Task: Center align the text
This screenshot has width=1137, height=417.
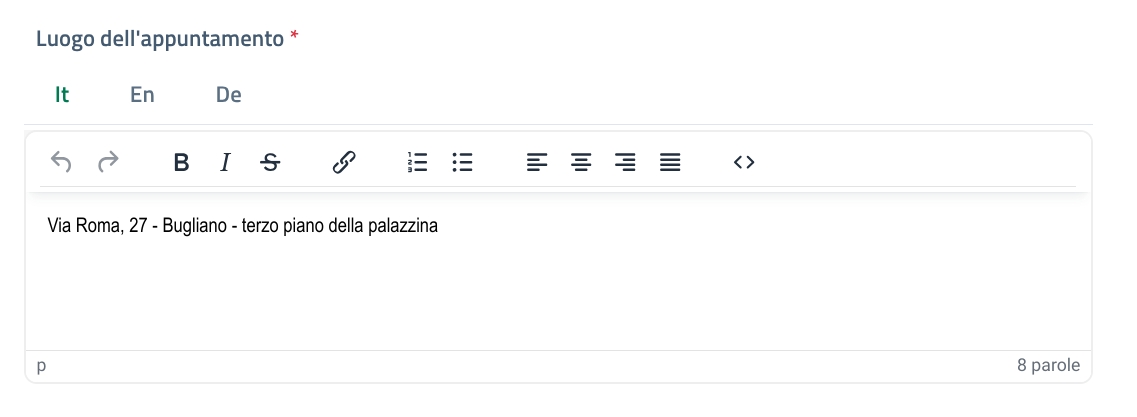Action: (581, 162)
